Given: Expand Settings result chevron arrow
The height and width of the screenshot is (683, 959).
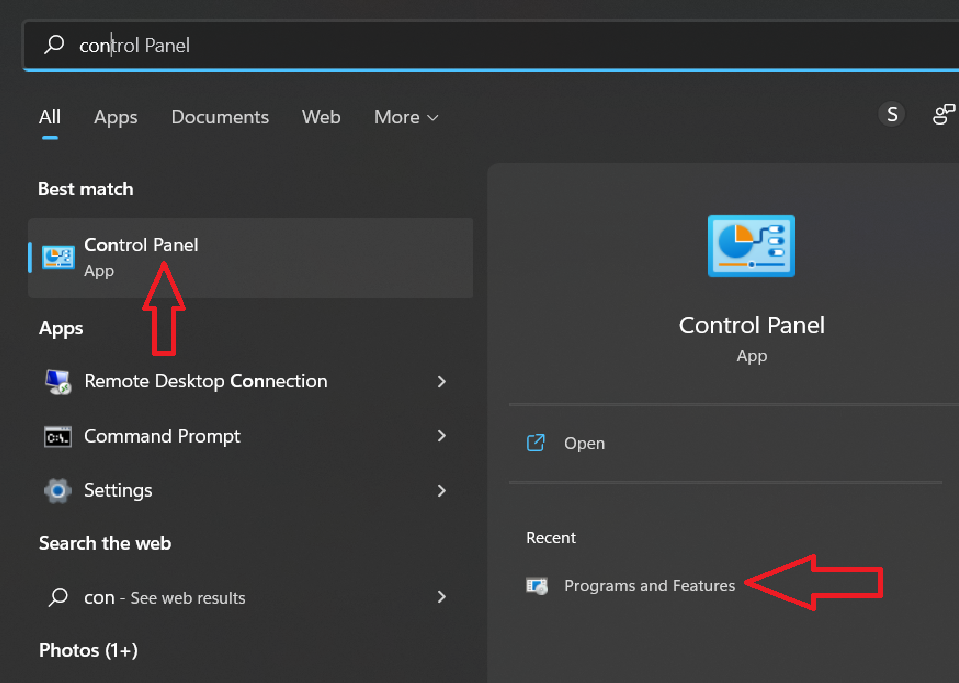Looking at the screenshot, I should coord(442,491).
